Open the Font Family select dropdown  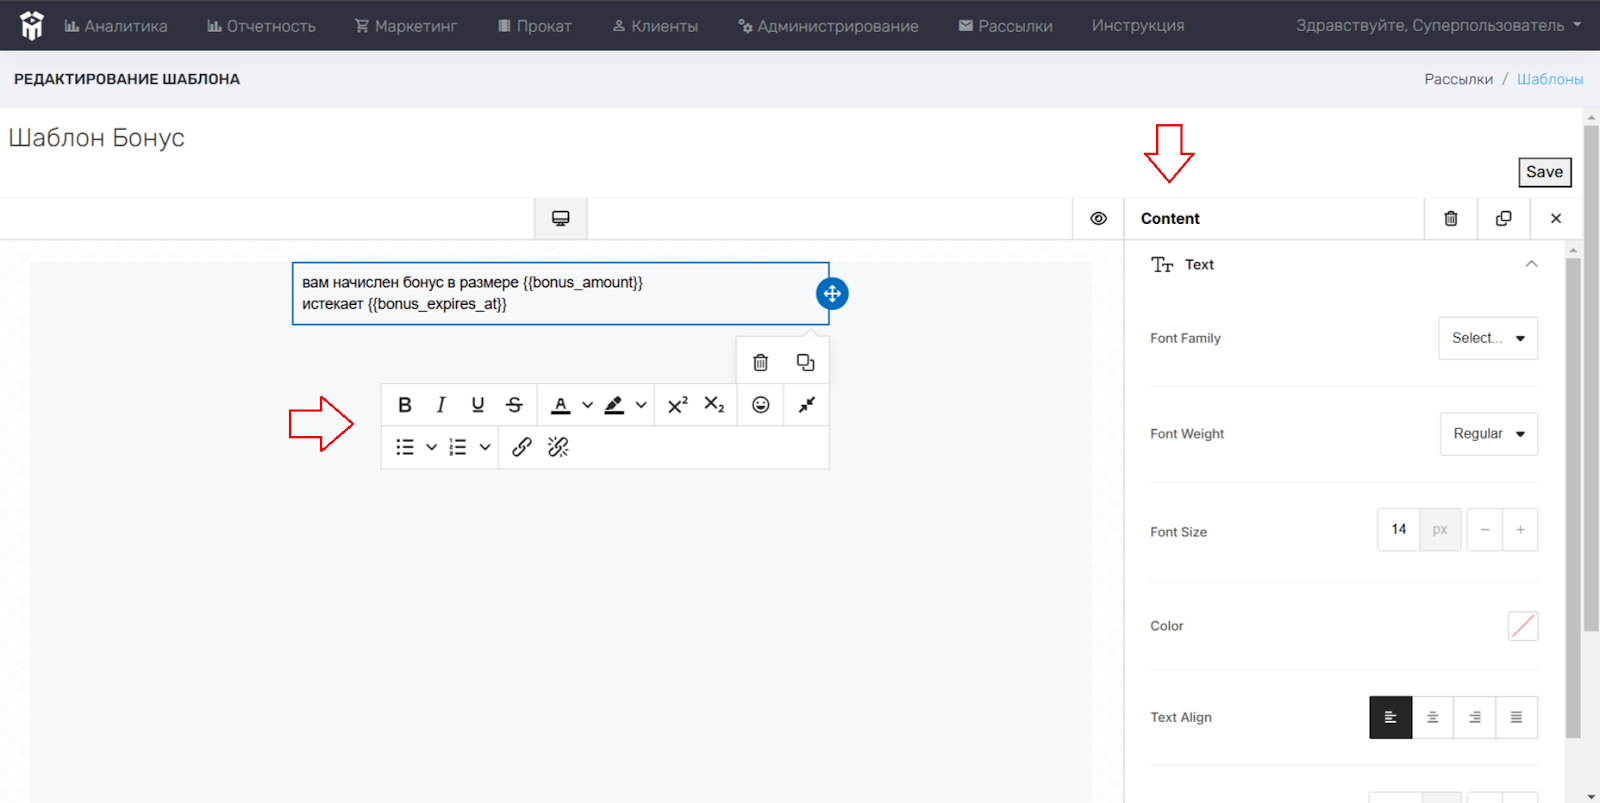point(1488,338)
